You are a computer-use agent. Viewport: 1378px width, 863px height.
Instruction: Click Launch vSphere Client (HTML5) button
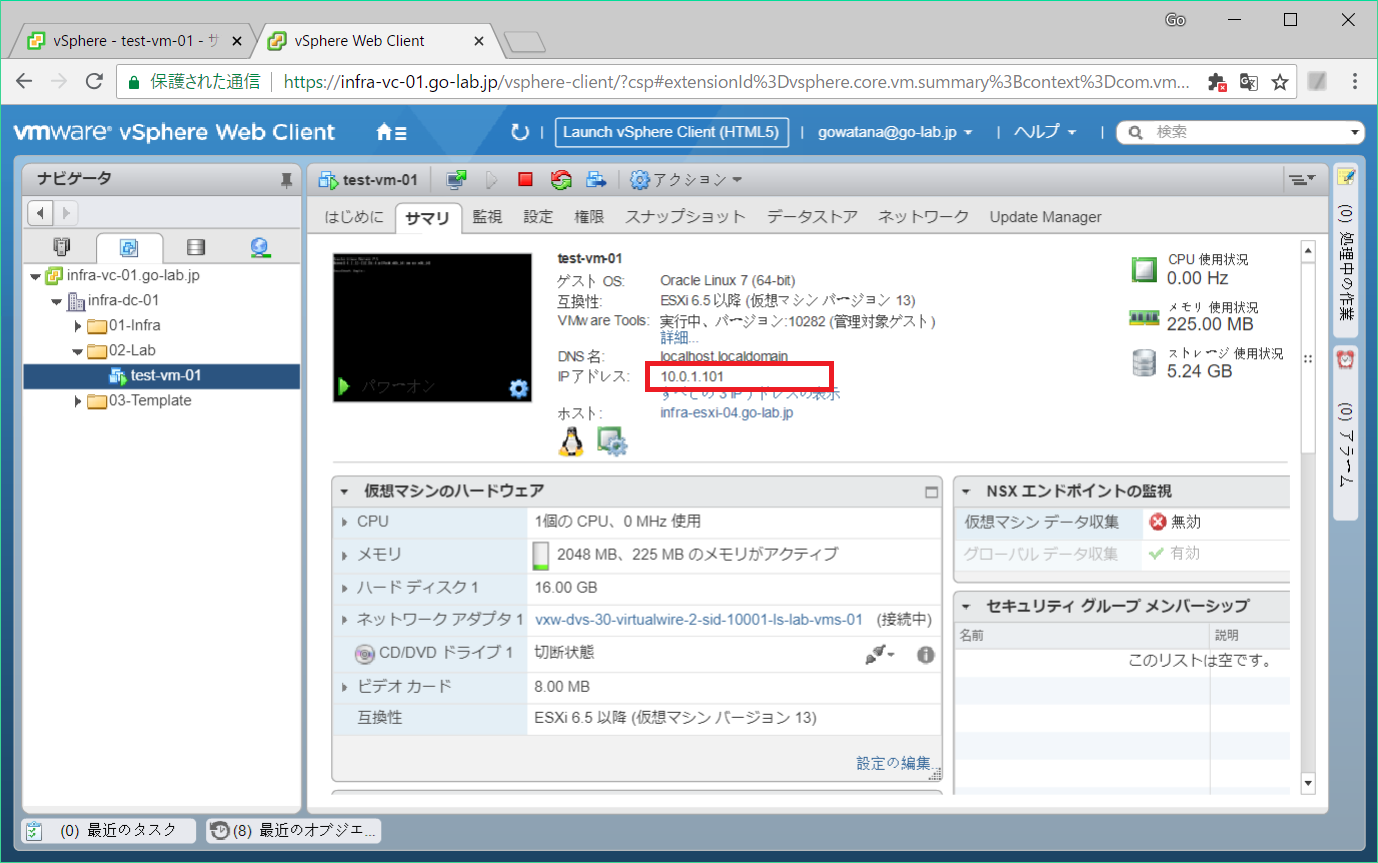671,132
